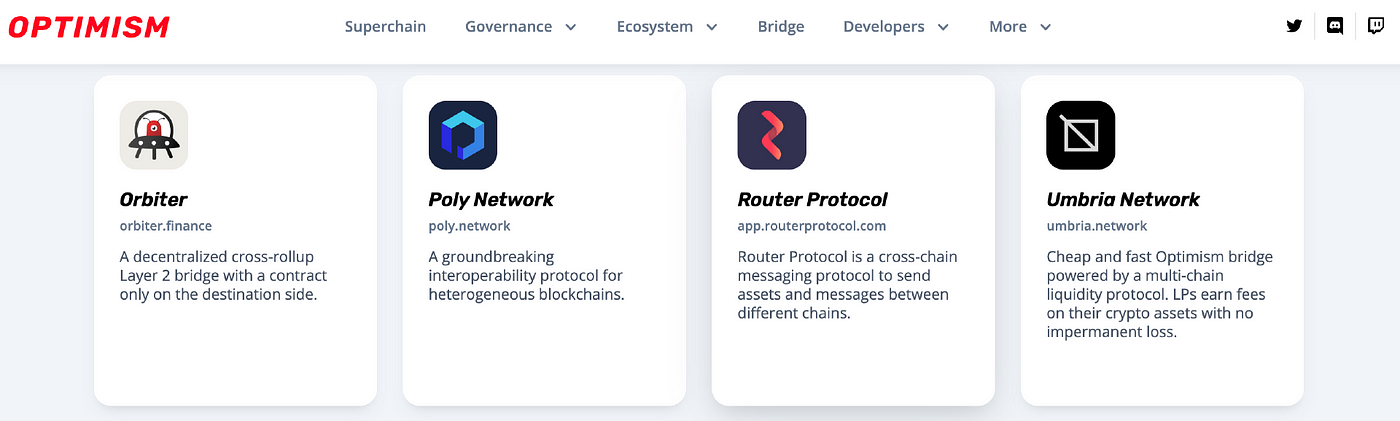Viewport: 1400px width, 421px height.
Task: Expand the More dropdown chevron
Action: click(1046, 27)
